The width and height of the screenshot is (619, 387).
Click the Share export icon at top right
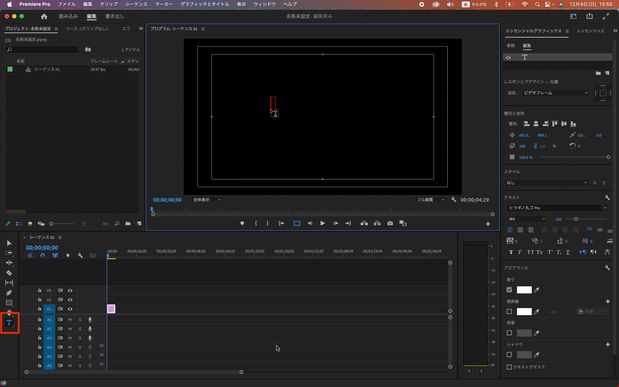tap(589, 16)
